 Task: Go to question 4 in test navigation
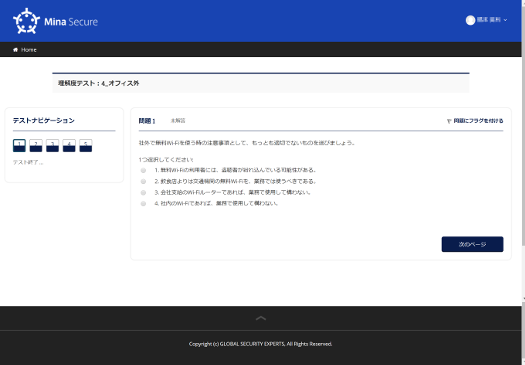click(x=69, y=146)
